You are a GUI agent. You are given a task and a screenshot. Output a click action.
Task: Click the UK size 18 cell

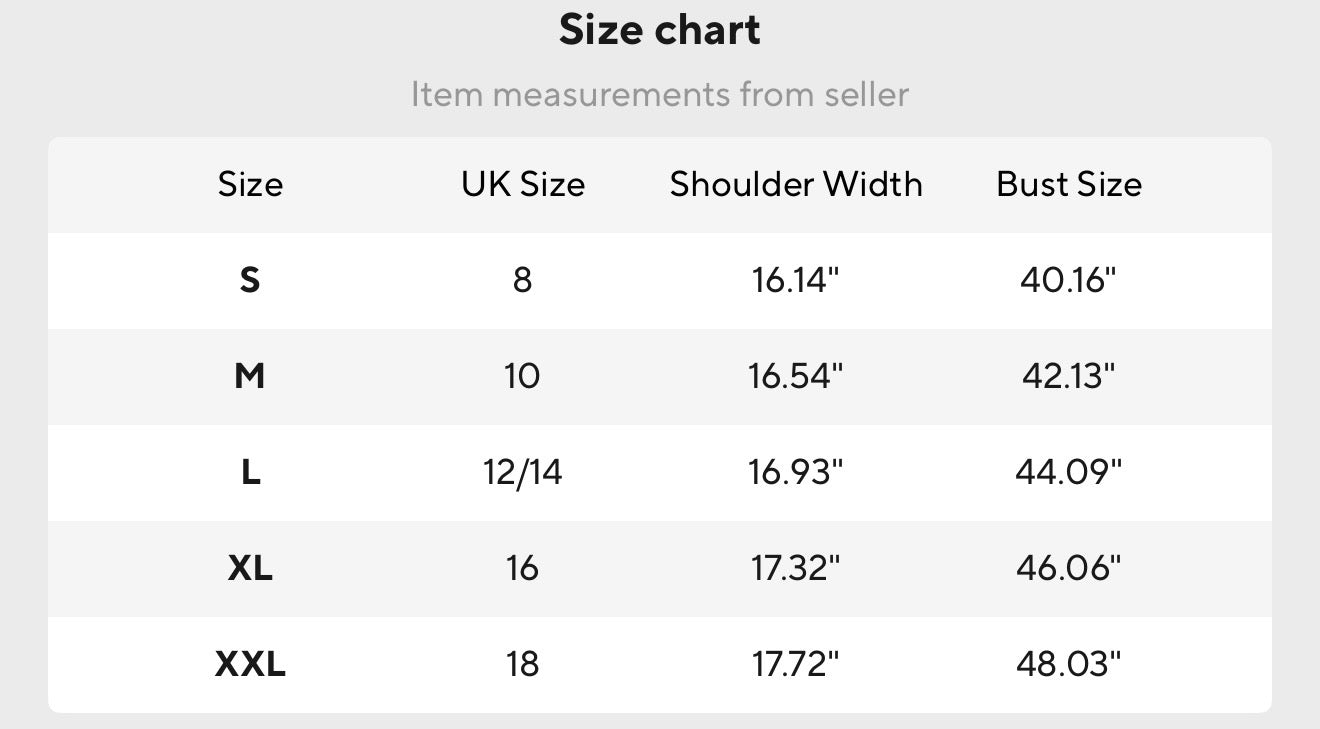pos(523,664)
